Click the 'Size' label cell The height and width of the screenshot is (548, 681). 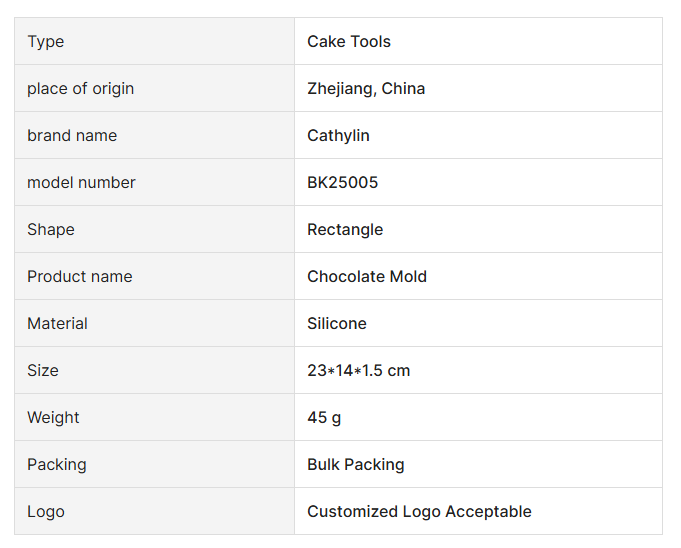point(43,371)
